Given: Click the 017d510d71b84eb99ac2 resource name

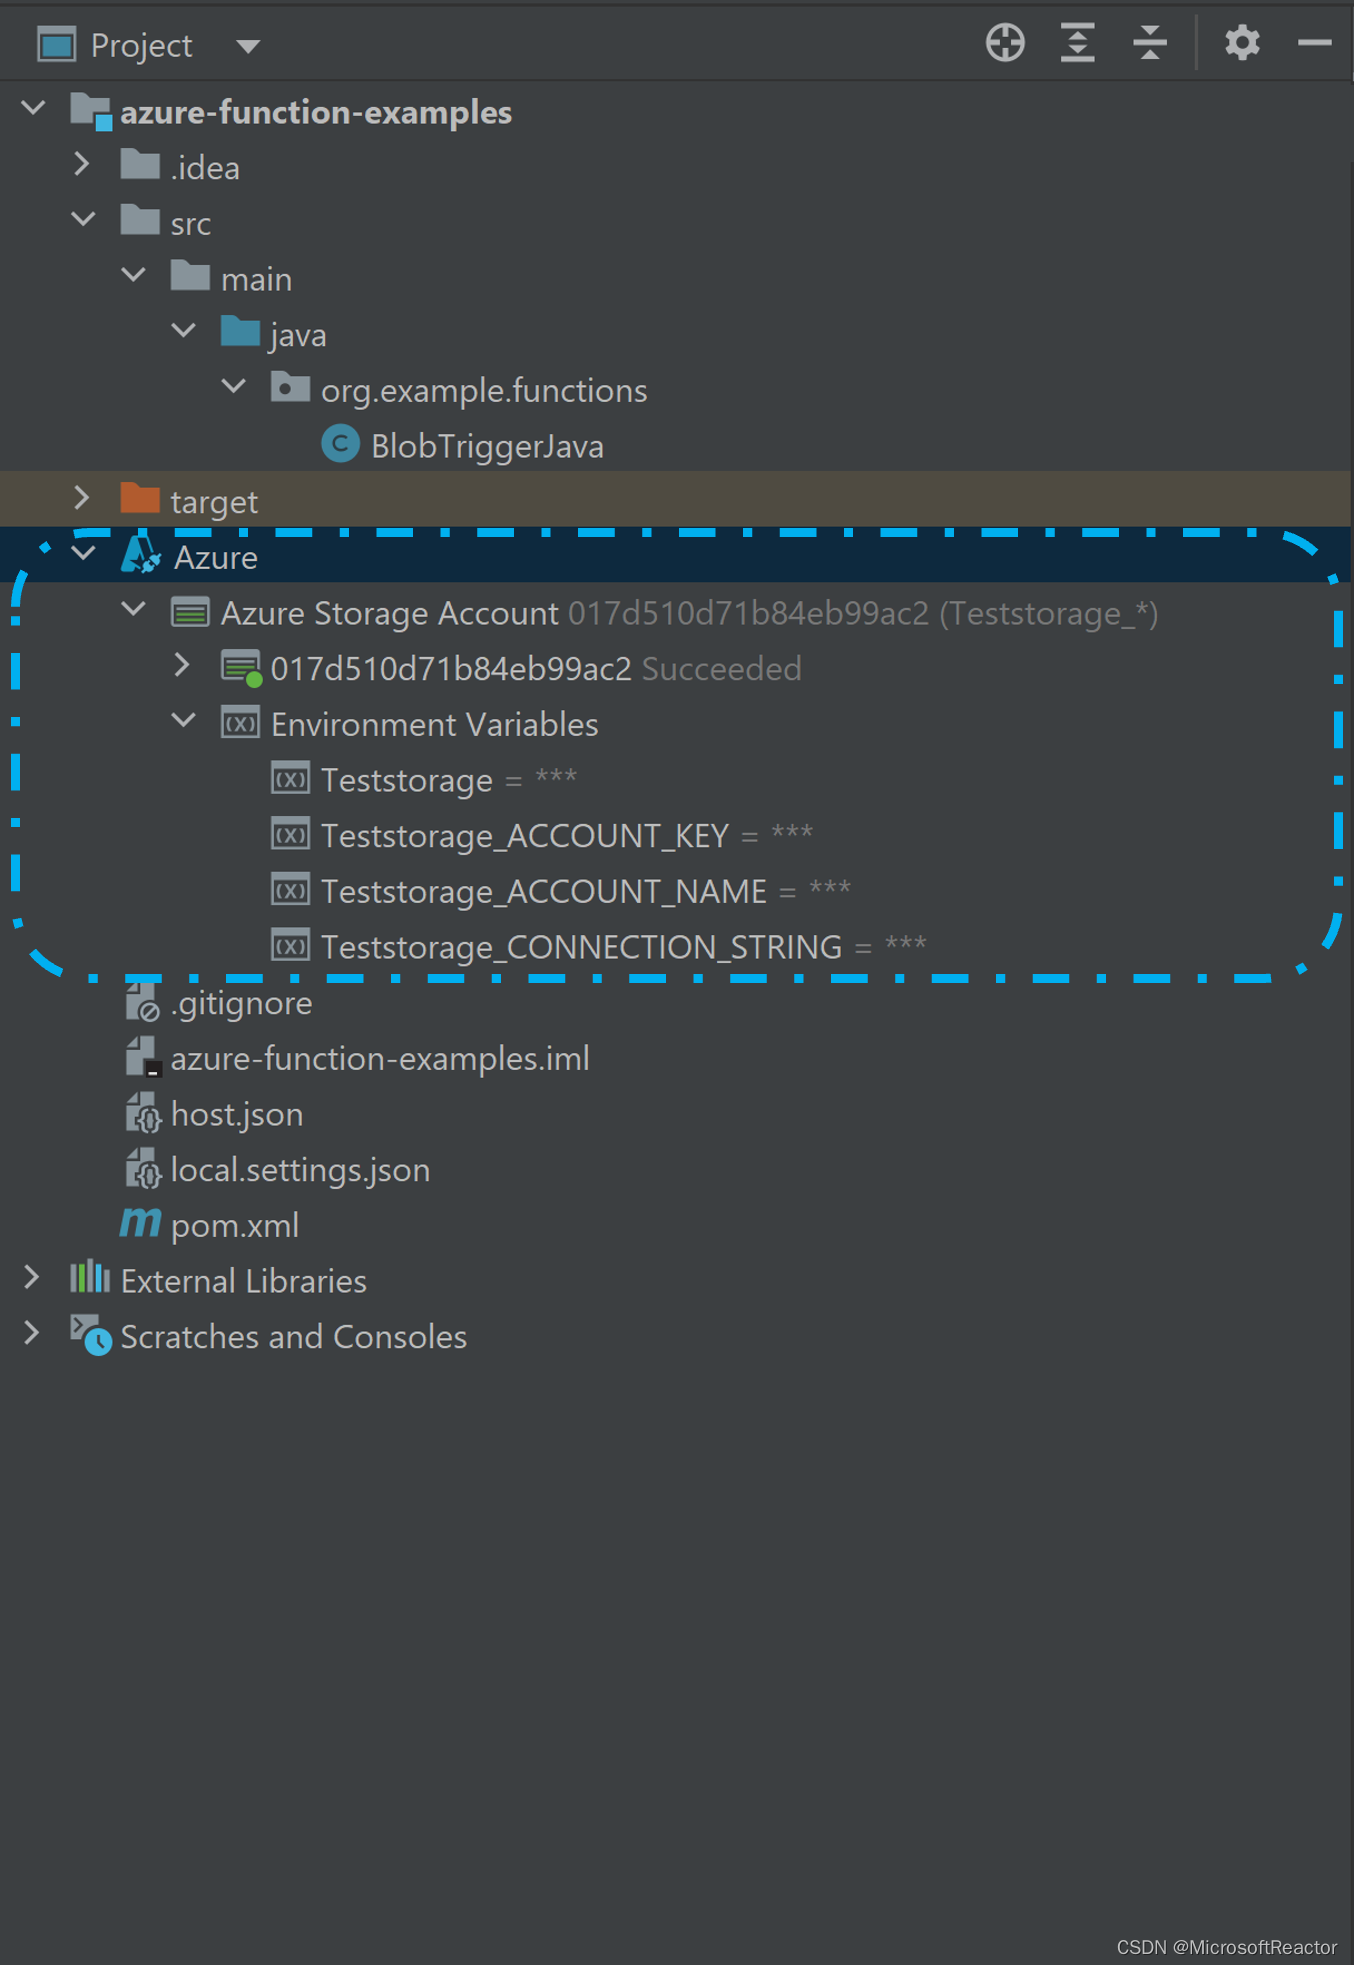Looking at the screenshot, I should coord(451,668).
